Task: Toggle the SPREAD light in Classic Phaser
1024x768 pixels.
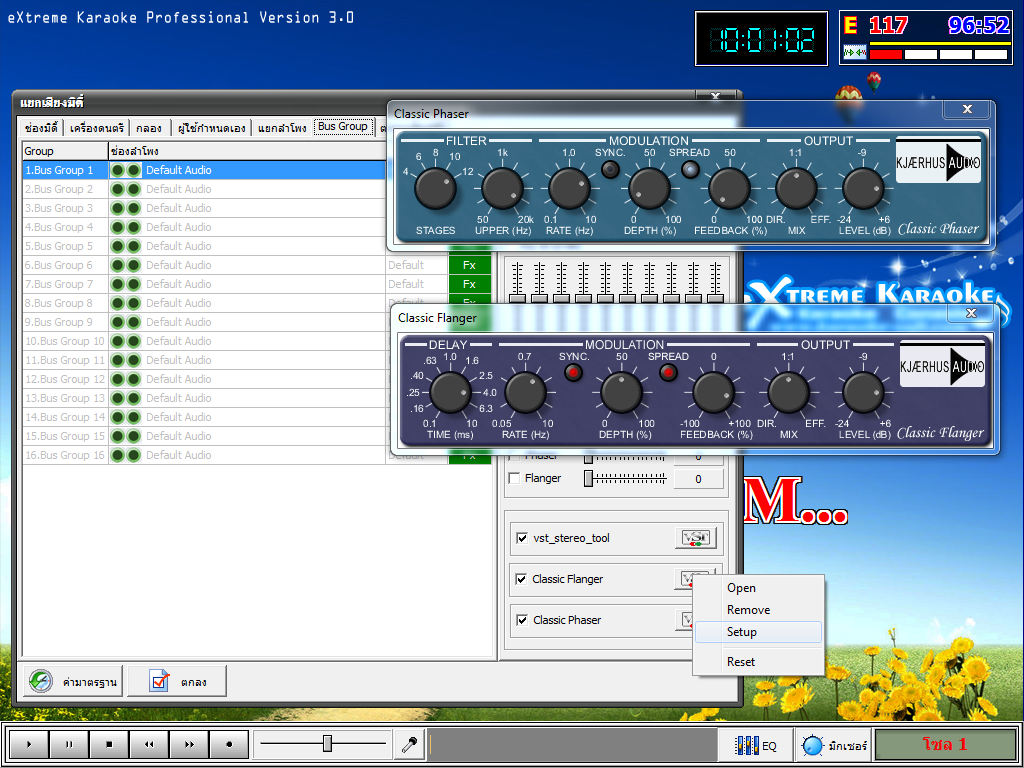Action: pos(690,170)
